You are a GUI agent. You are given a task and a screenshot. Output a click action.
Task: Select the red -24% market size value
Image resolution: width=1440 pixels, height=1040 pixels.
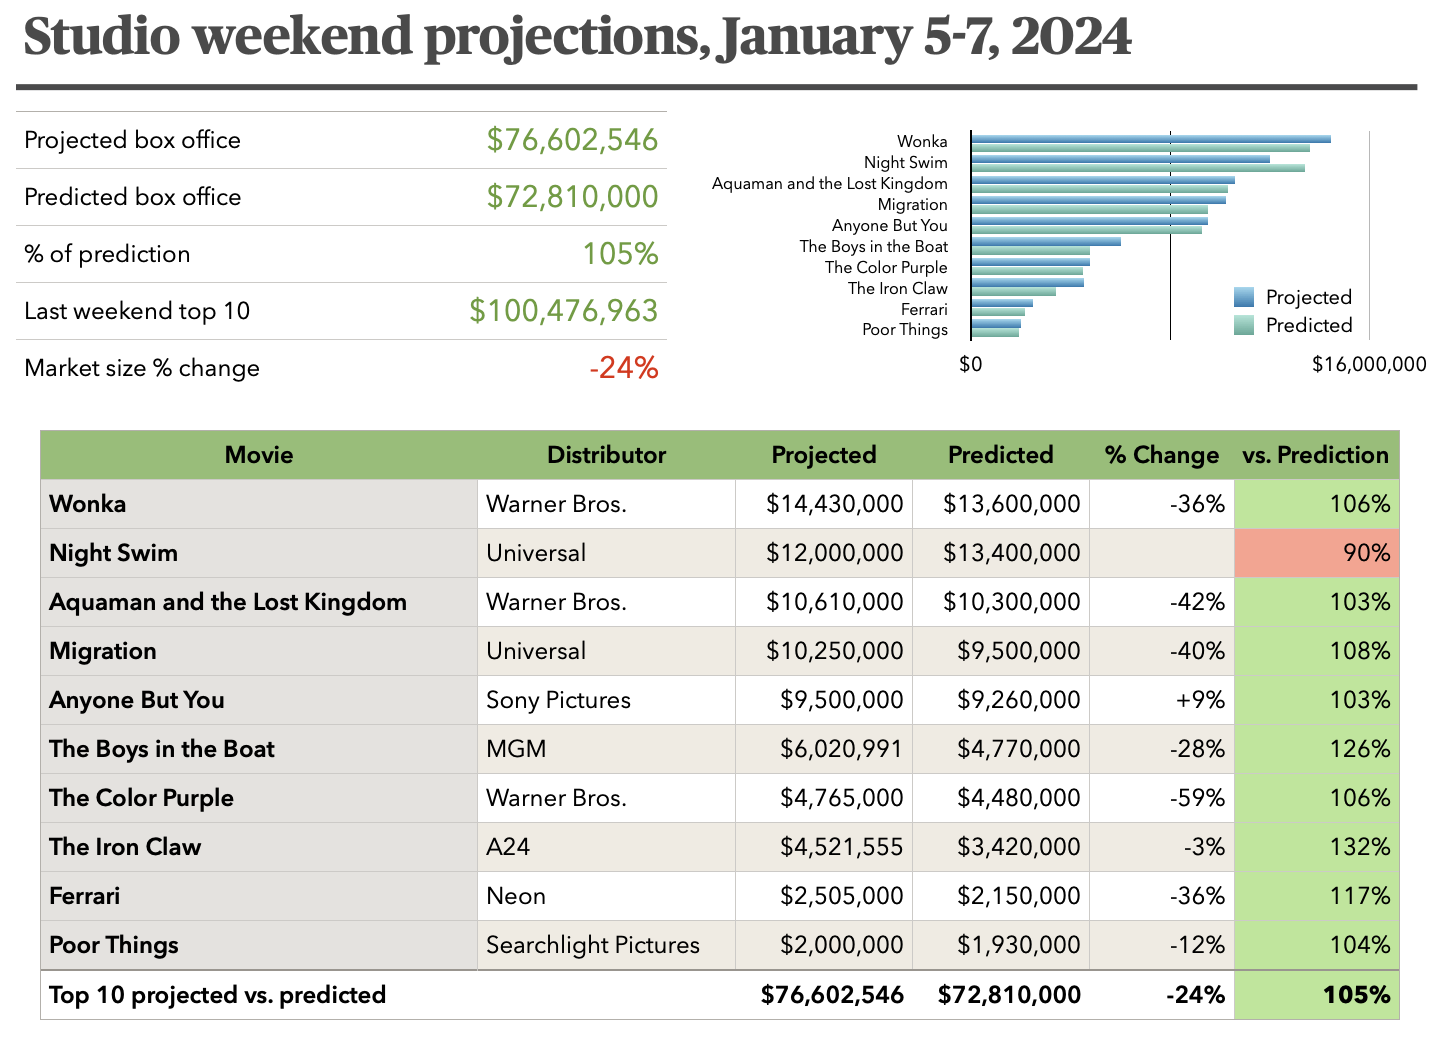[623, 368]
